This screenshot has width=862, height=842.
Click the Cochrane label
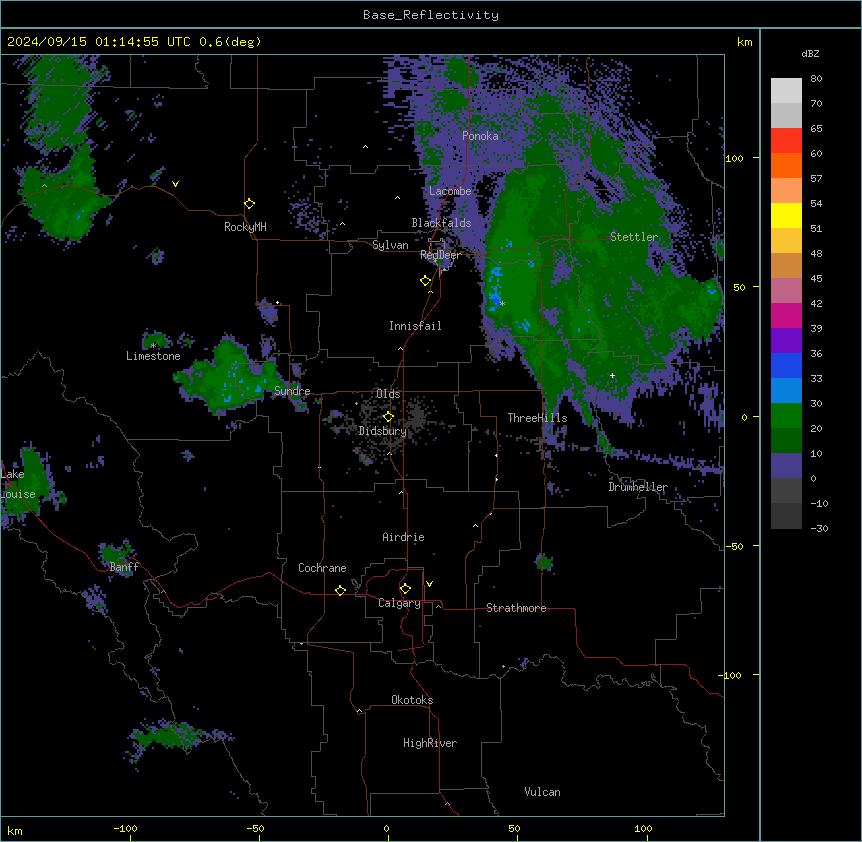(x=322, y=568)
